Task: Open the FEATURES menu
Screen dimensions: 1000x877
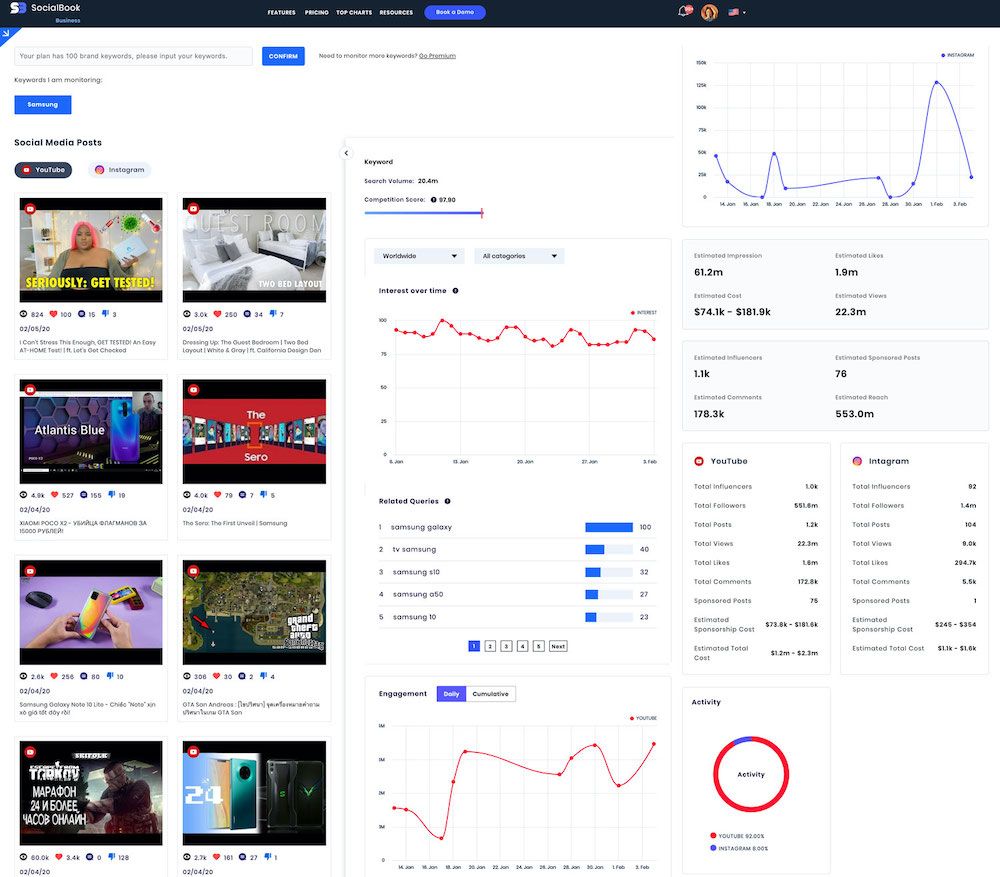Action: tap(281, 12)
